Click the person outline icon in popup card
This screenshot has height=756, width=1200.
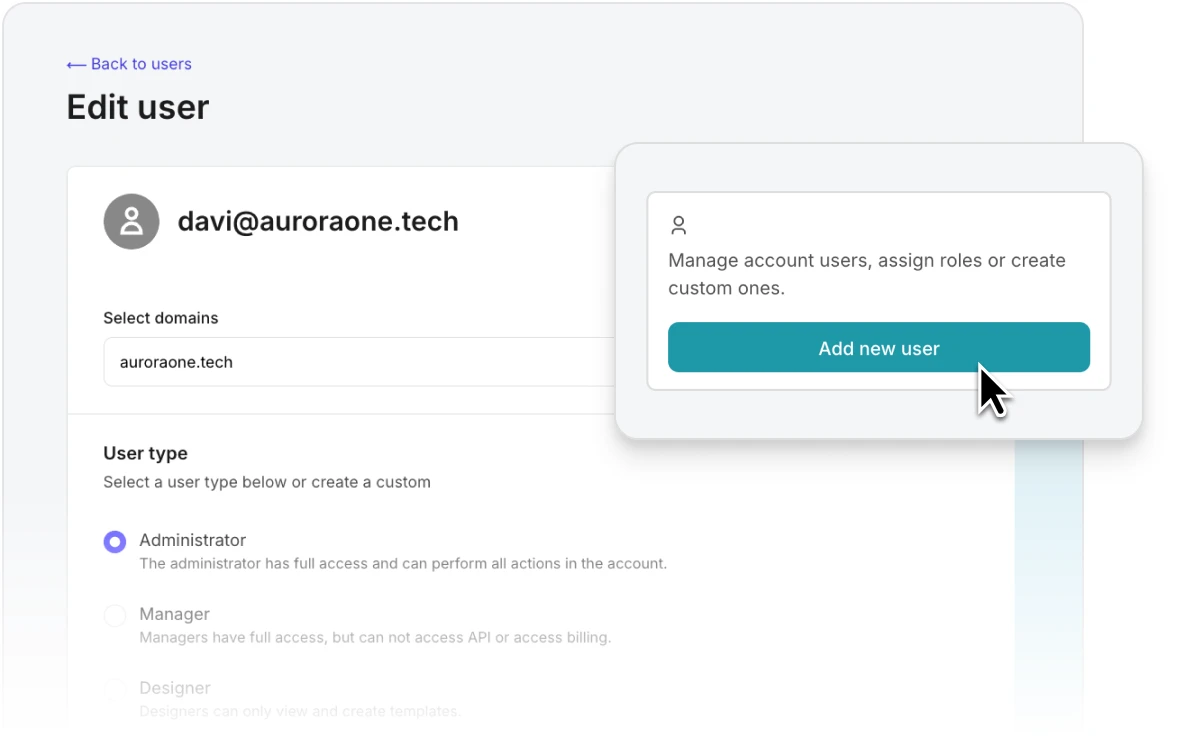679,225
